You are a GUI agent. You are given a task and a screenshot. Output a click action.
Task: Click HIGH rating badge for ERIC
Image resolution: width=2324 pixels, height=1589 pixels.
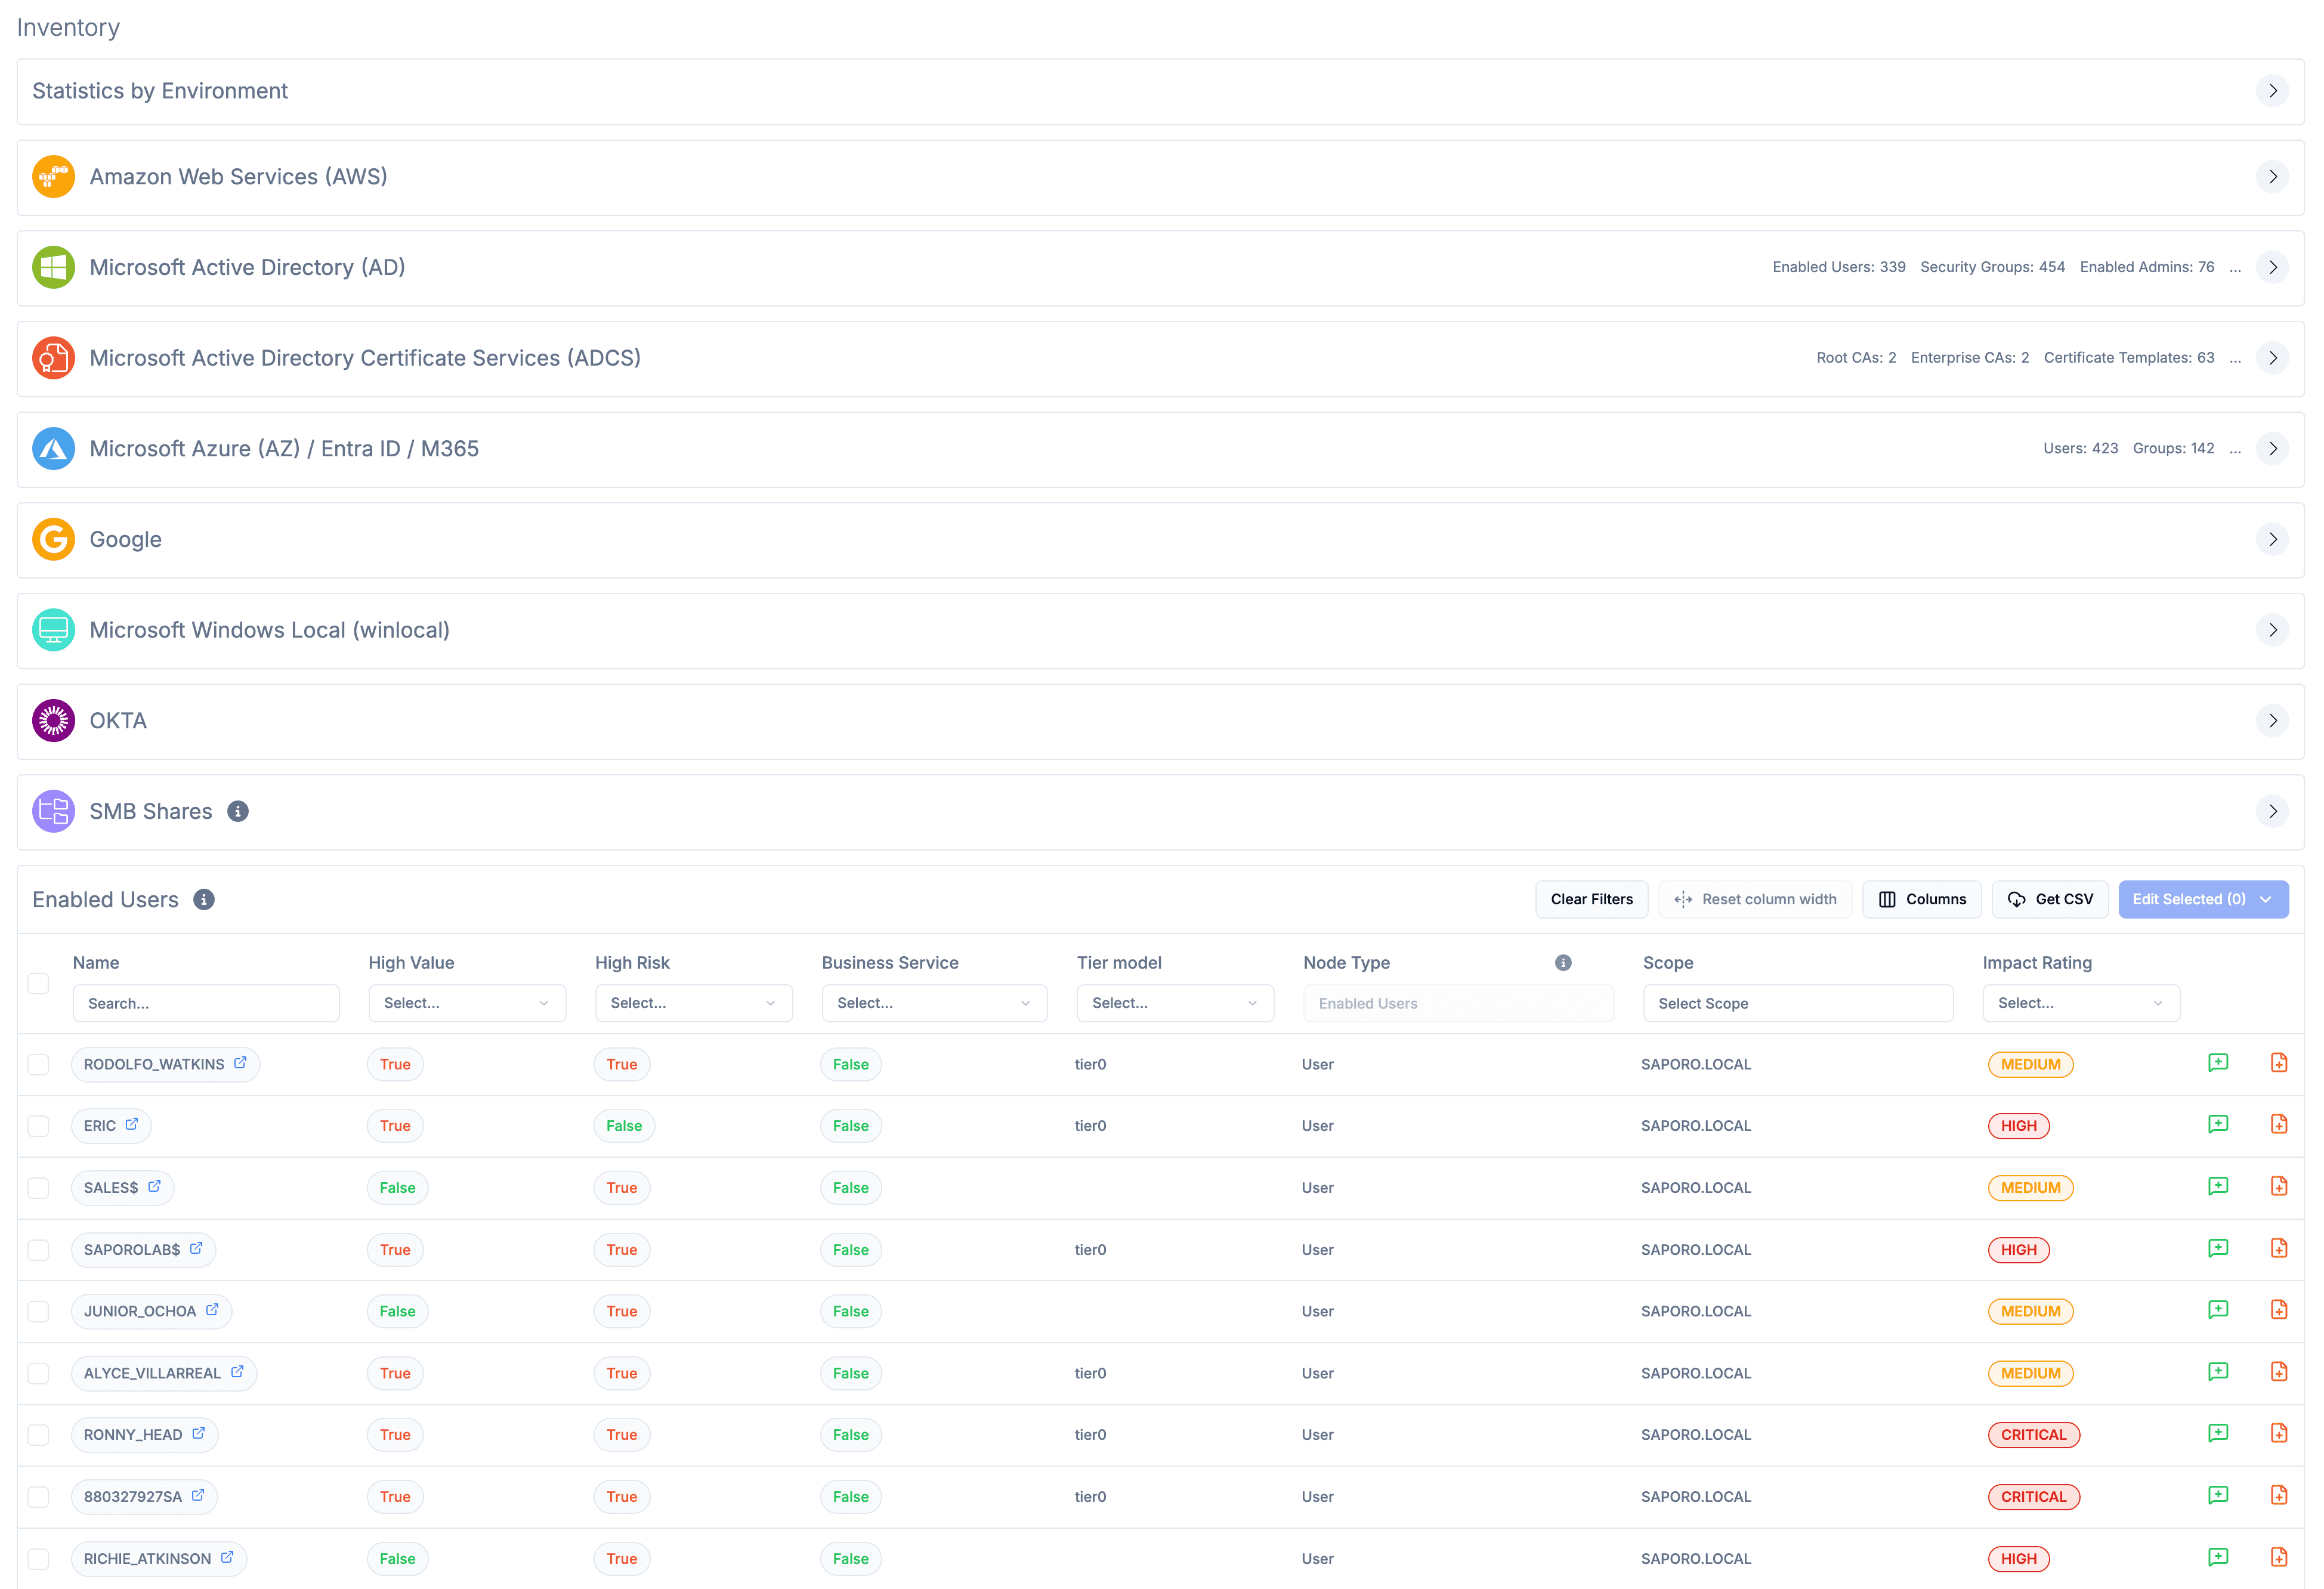tap(2018, 1126)
